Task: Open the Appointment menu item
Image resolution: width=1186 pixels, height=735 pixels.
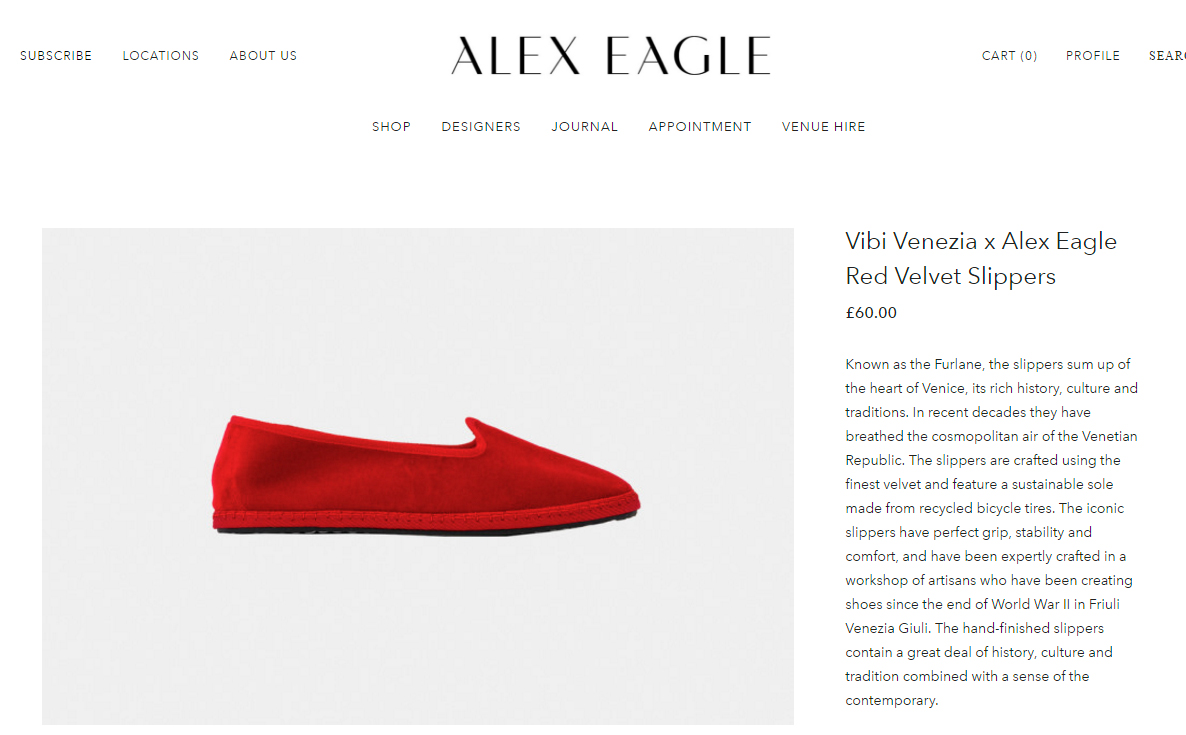Action: coord(700,127)
